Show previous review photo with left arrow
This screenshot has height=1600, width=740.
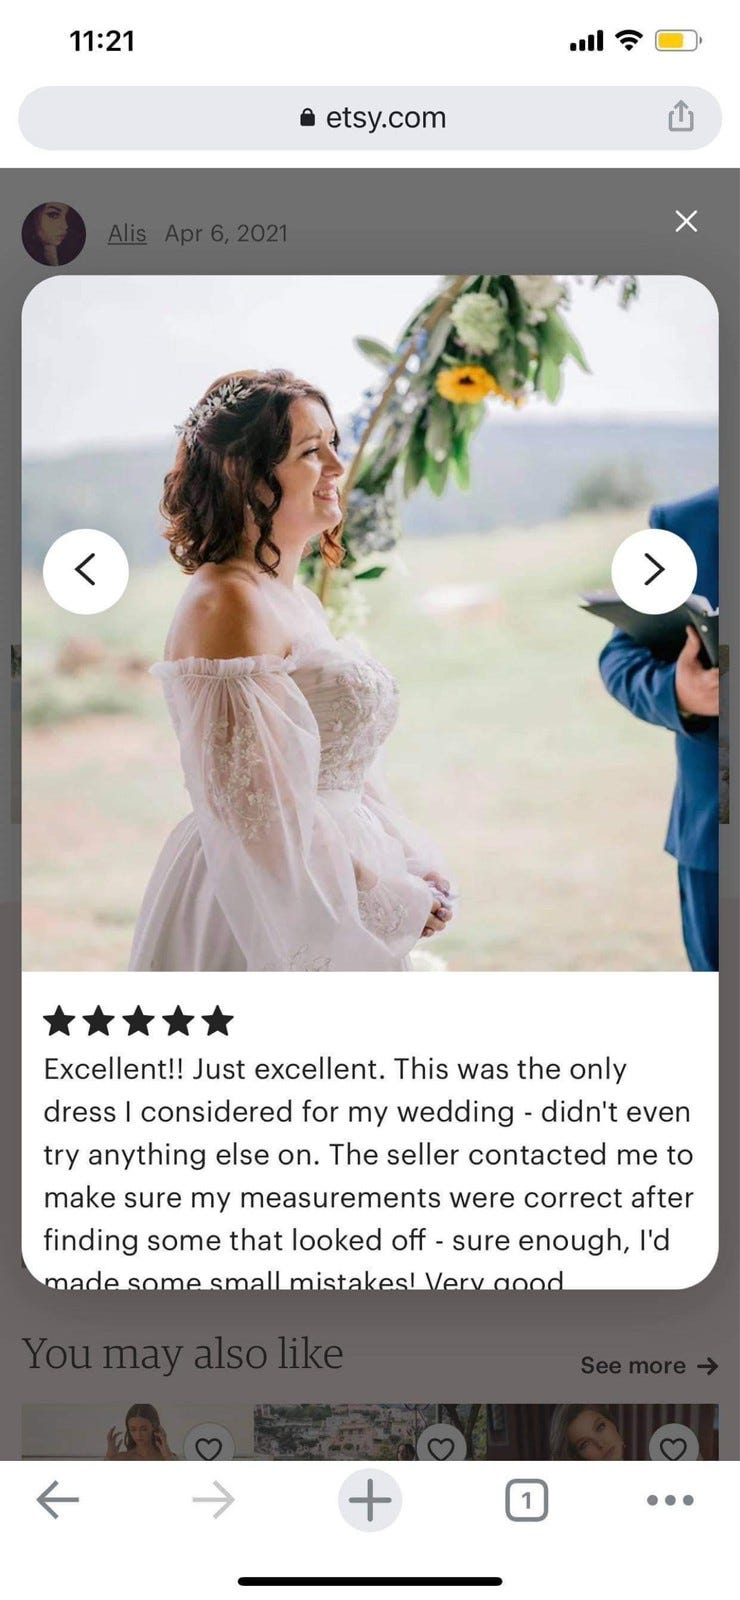pos(86,571)
